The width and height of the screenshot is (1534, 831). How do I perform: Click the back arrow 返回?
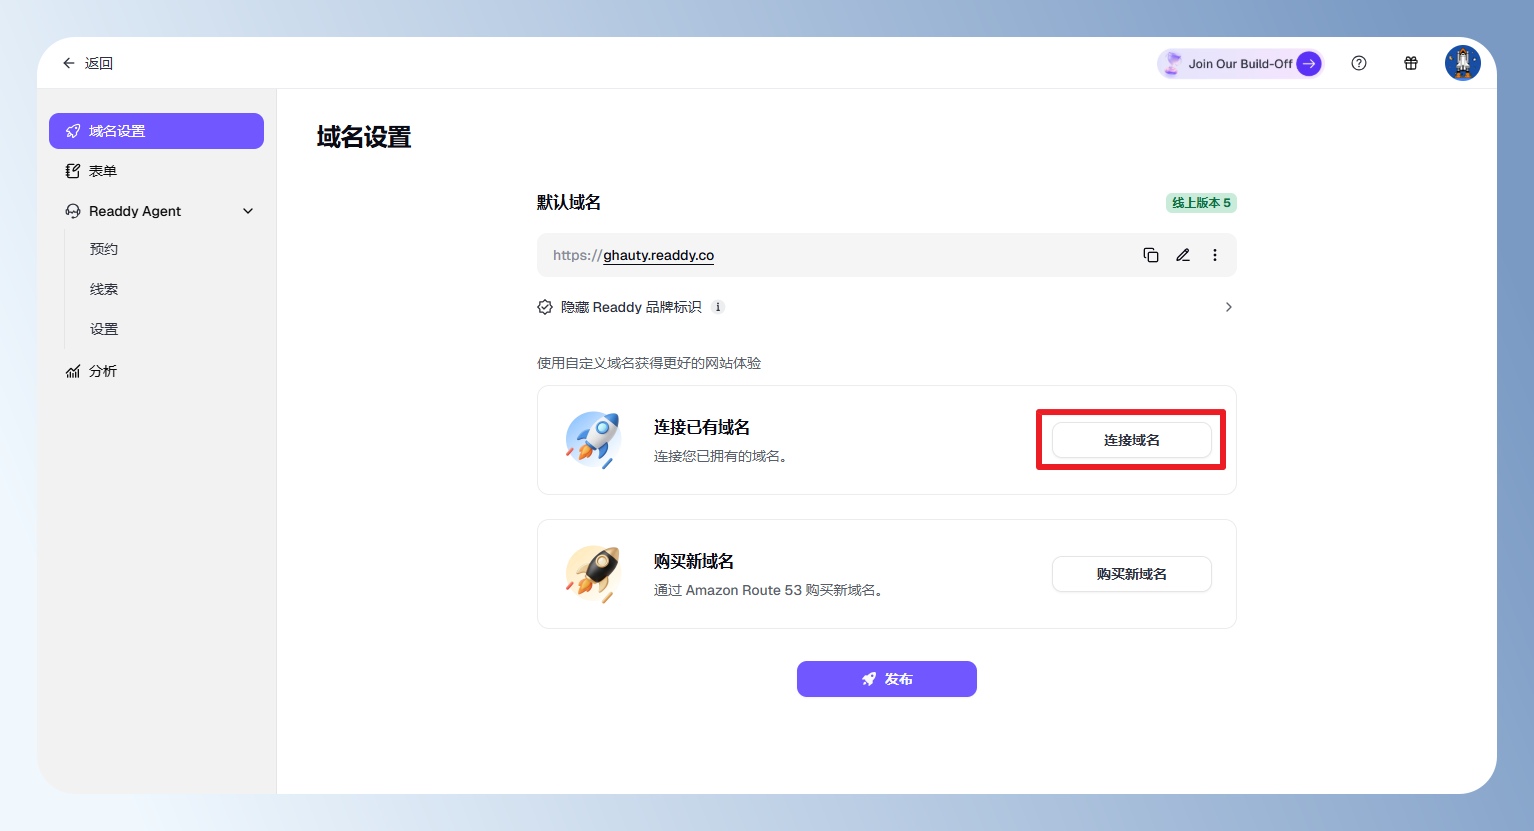[x=88, y=63]
